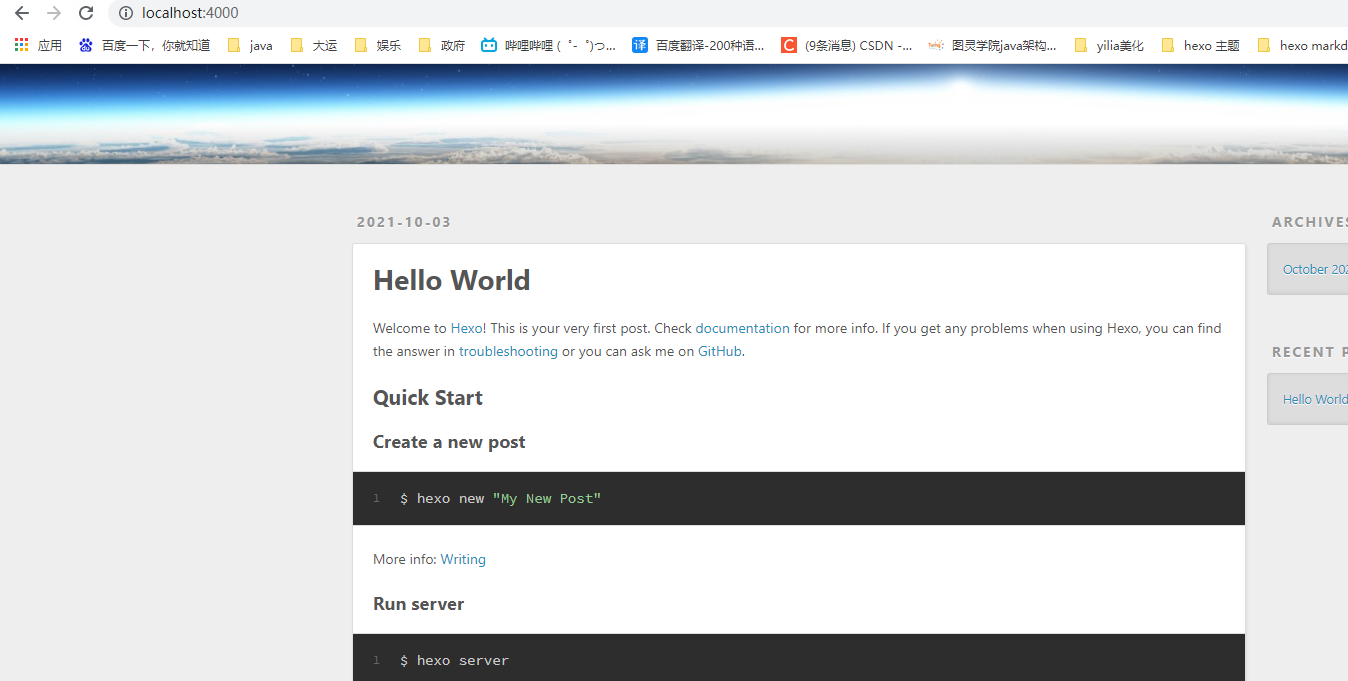Open the 百度一下 bookmark

click(x=144, y=45)
